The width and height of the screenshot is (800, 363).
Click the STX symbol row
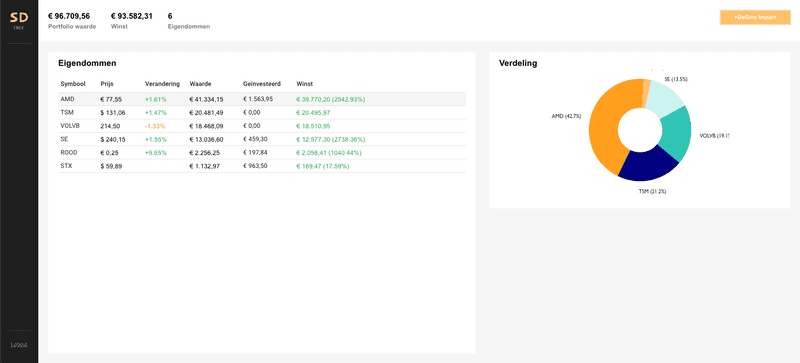coord(262,166)
